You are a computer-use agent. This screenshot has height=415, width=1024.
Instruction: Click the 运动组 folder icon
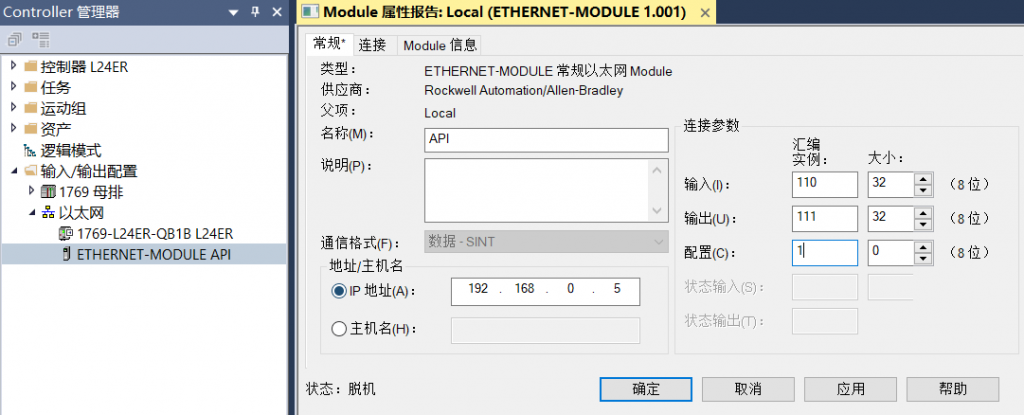[x=31, y=108]
